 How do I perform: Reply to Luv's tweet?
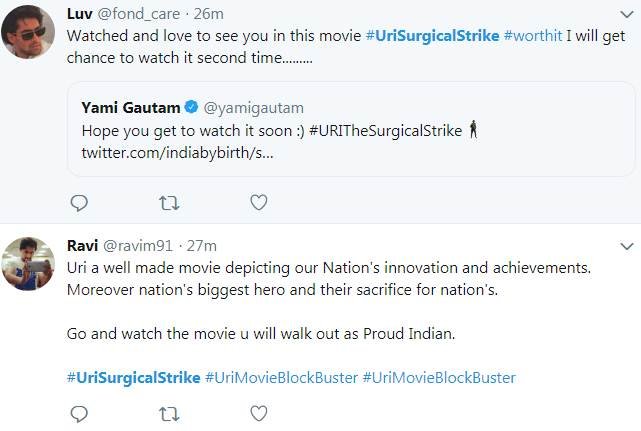80,203
